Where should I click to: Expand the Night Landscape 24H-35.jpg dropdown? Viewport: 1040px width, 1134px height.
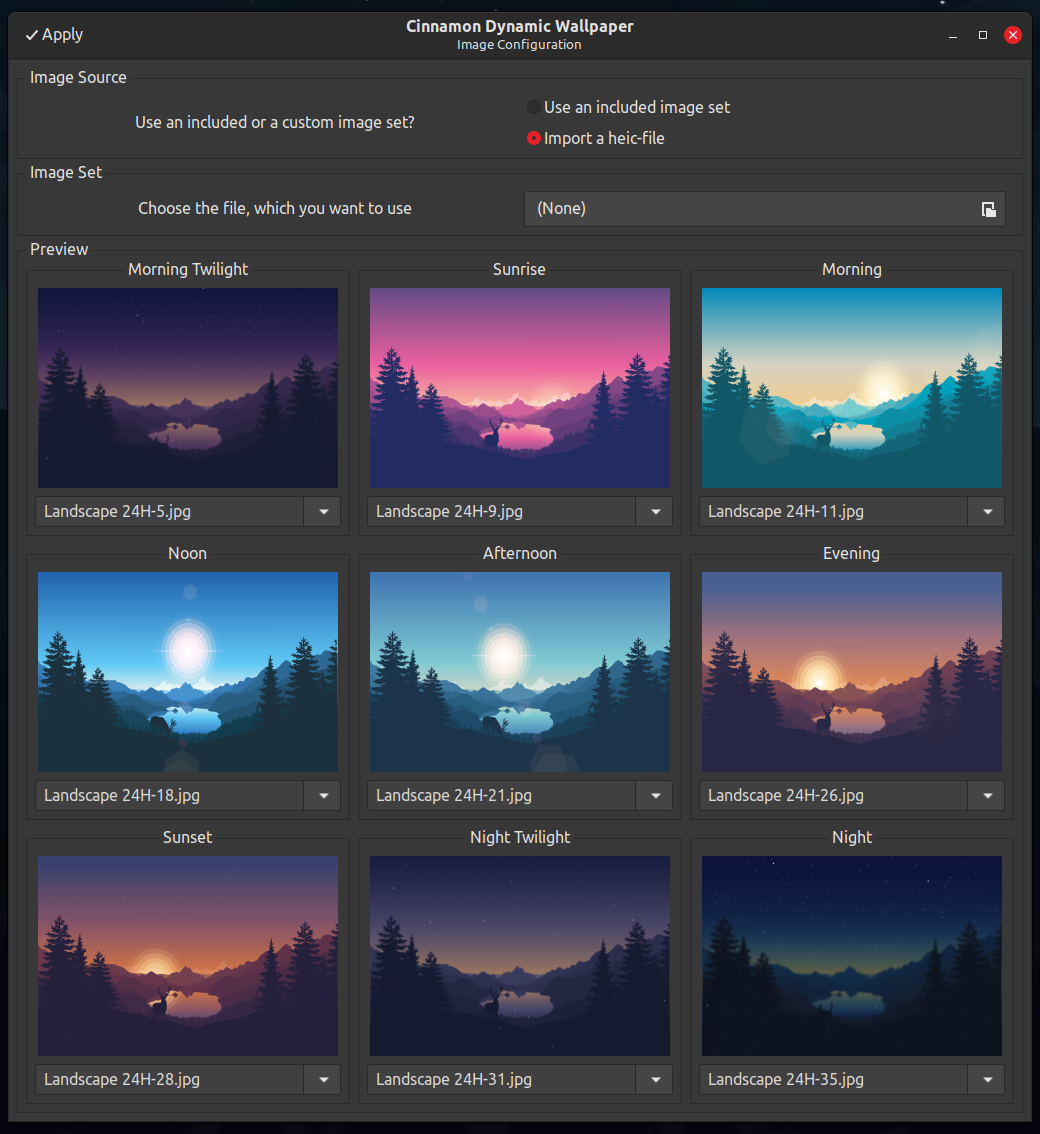coord(987,1080)
